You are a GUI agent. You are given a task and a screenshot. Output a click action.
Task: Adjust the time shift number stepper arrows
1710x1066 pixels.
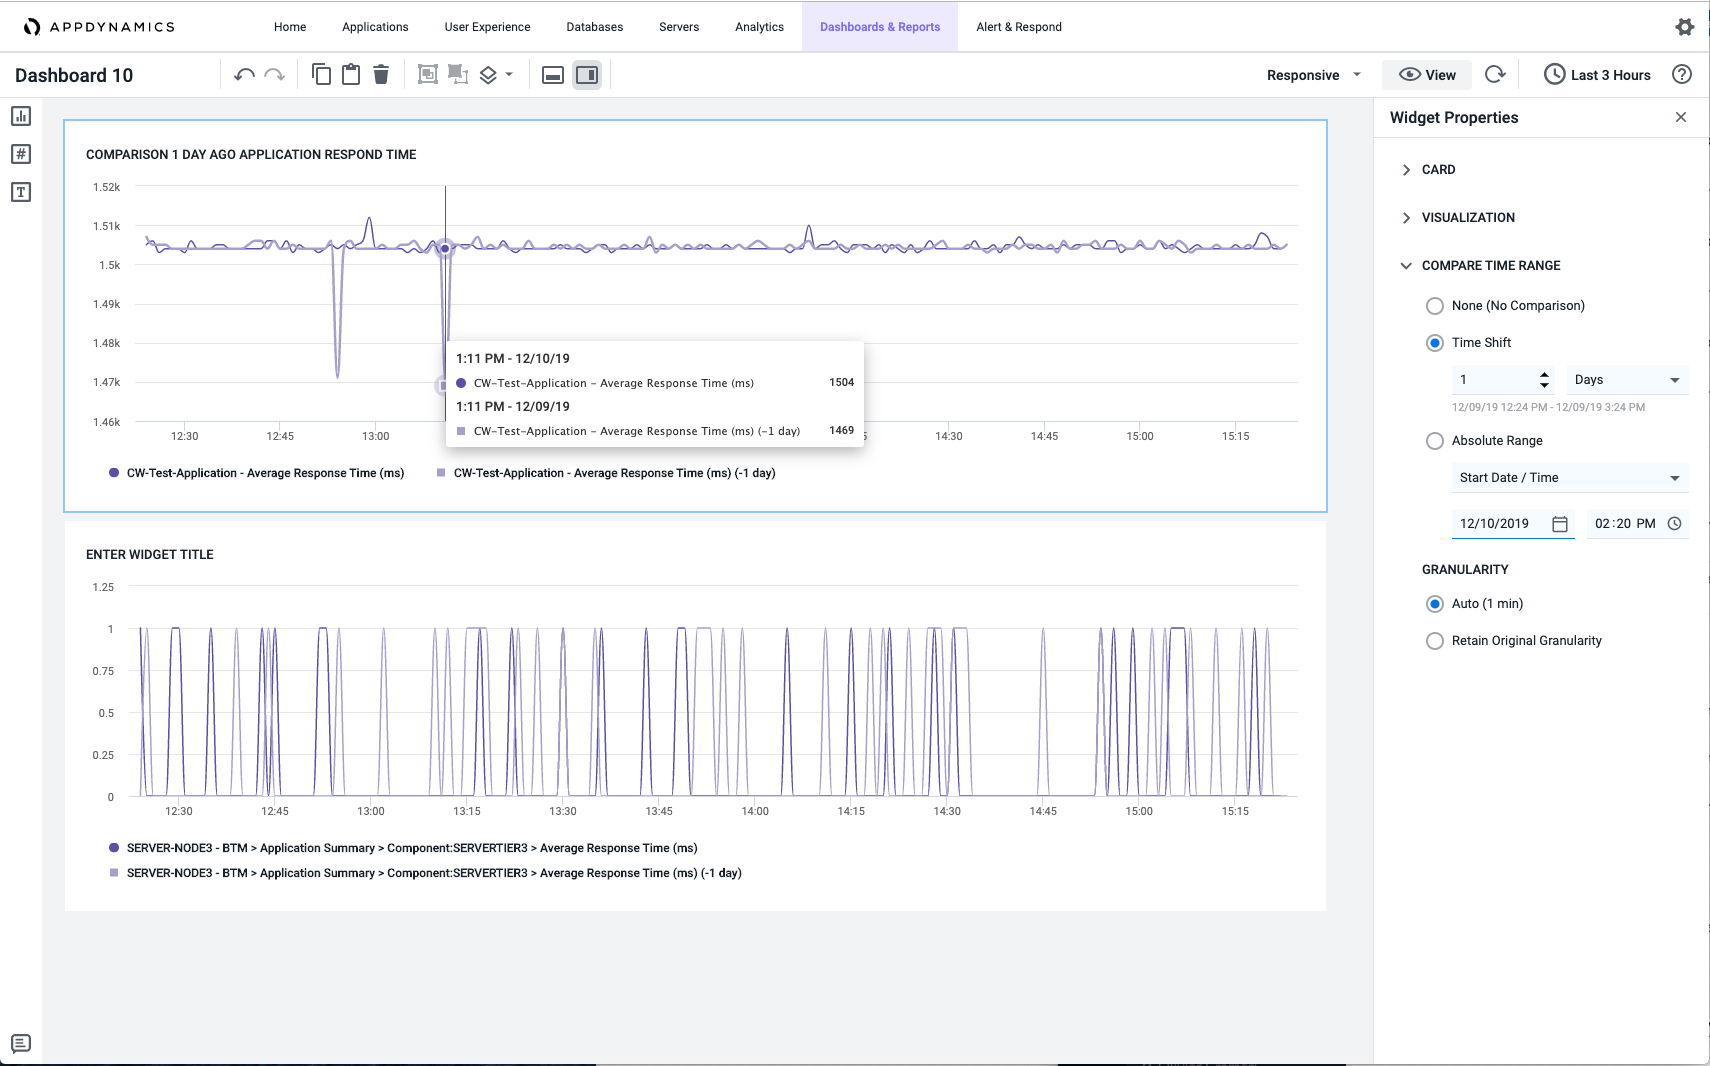[1544, 380]
